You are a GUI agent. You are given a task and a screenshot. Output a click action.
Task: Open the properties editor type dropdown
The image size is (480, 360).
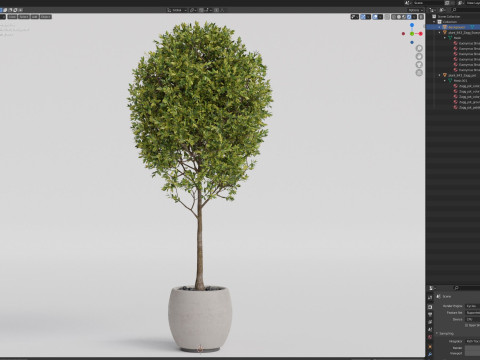pyautogui.click(x=432, y=288)
